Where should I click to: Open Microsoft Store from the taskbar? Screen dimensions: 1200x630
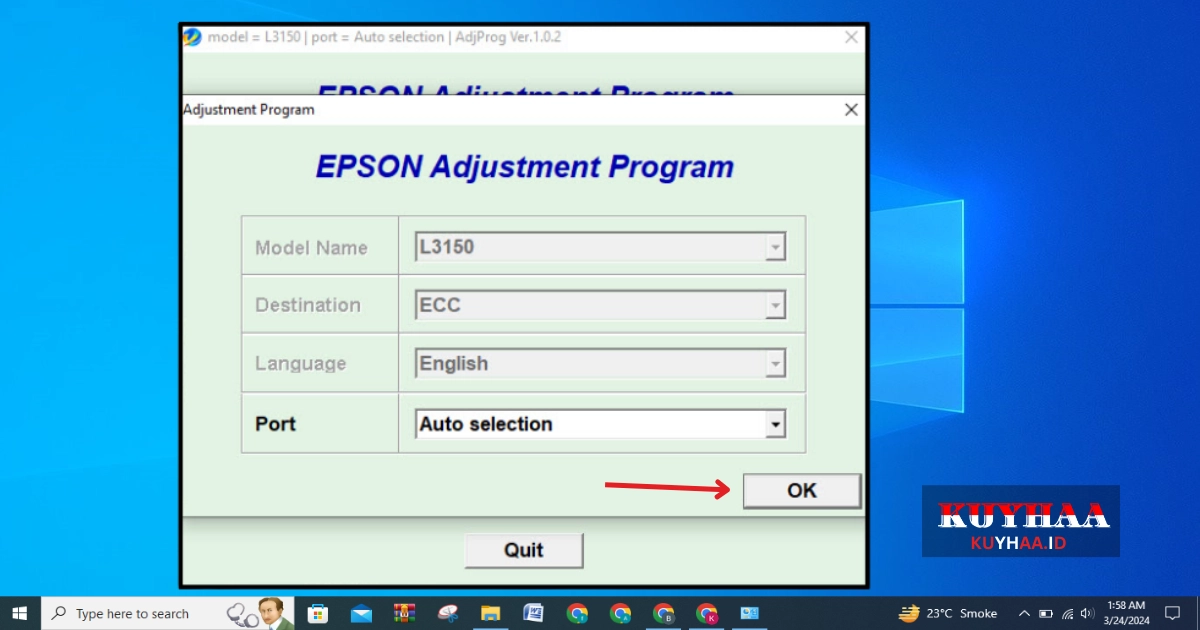[318, 613]
